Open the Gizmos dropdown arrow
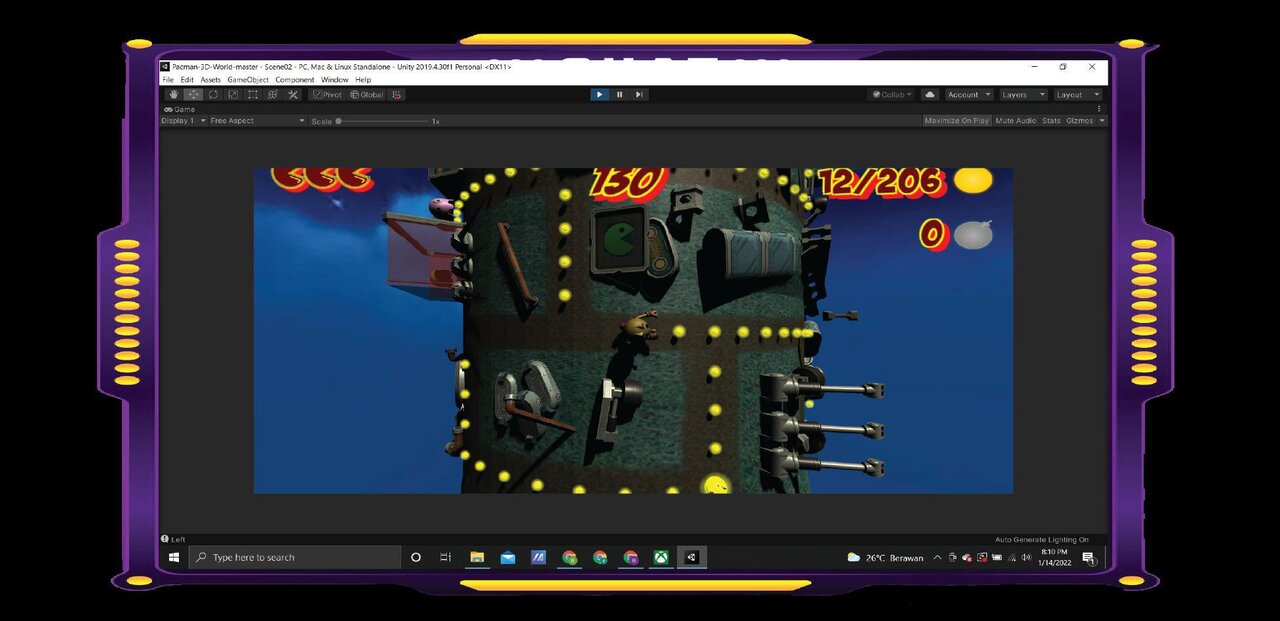 click(1102, 121)
